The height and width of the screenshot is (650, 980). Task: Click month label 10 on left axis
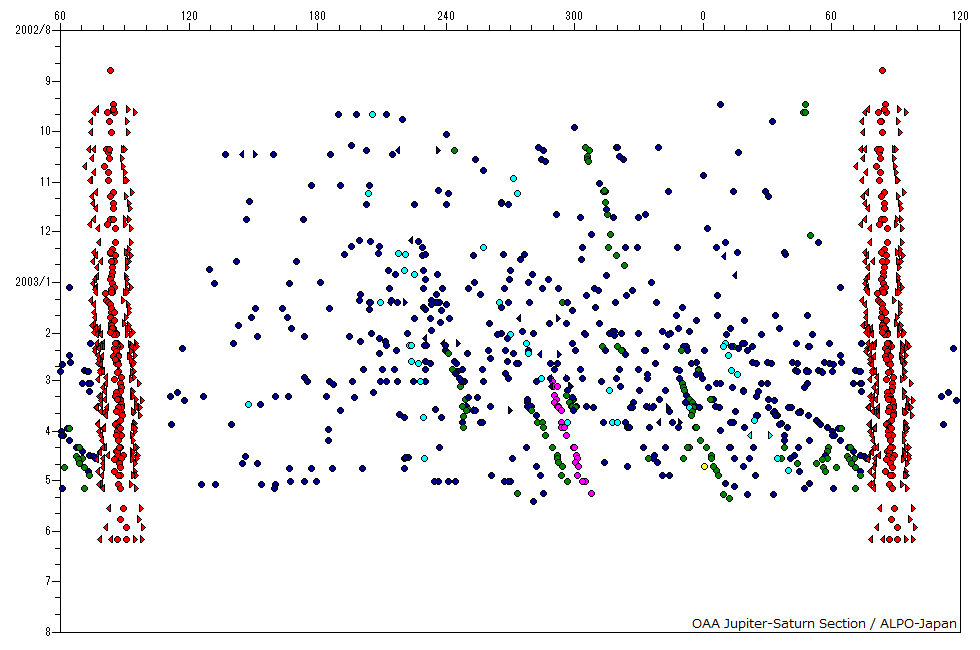pos(46,131)
